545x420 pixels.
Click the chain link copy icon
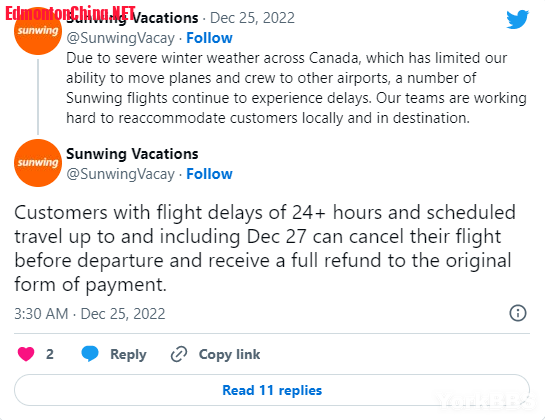179,354
